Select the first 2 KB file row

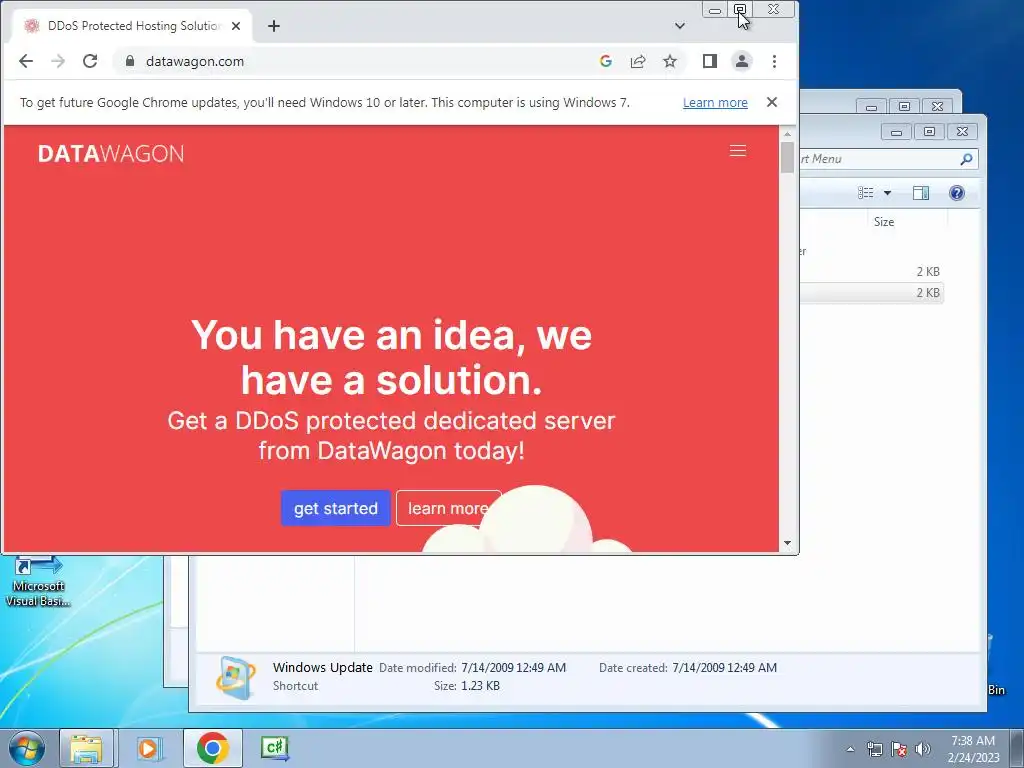point(871,272)
